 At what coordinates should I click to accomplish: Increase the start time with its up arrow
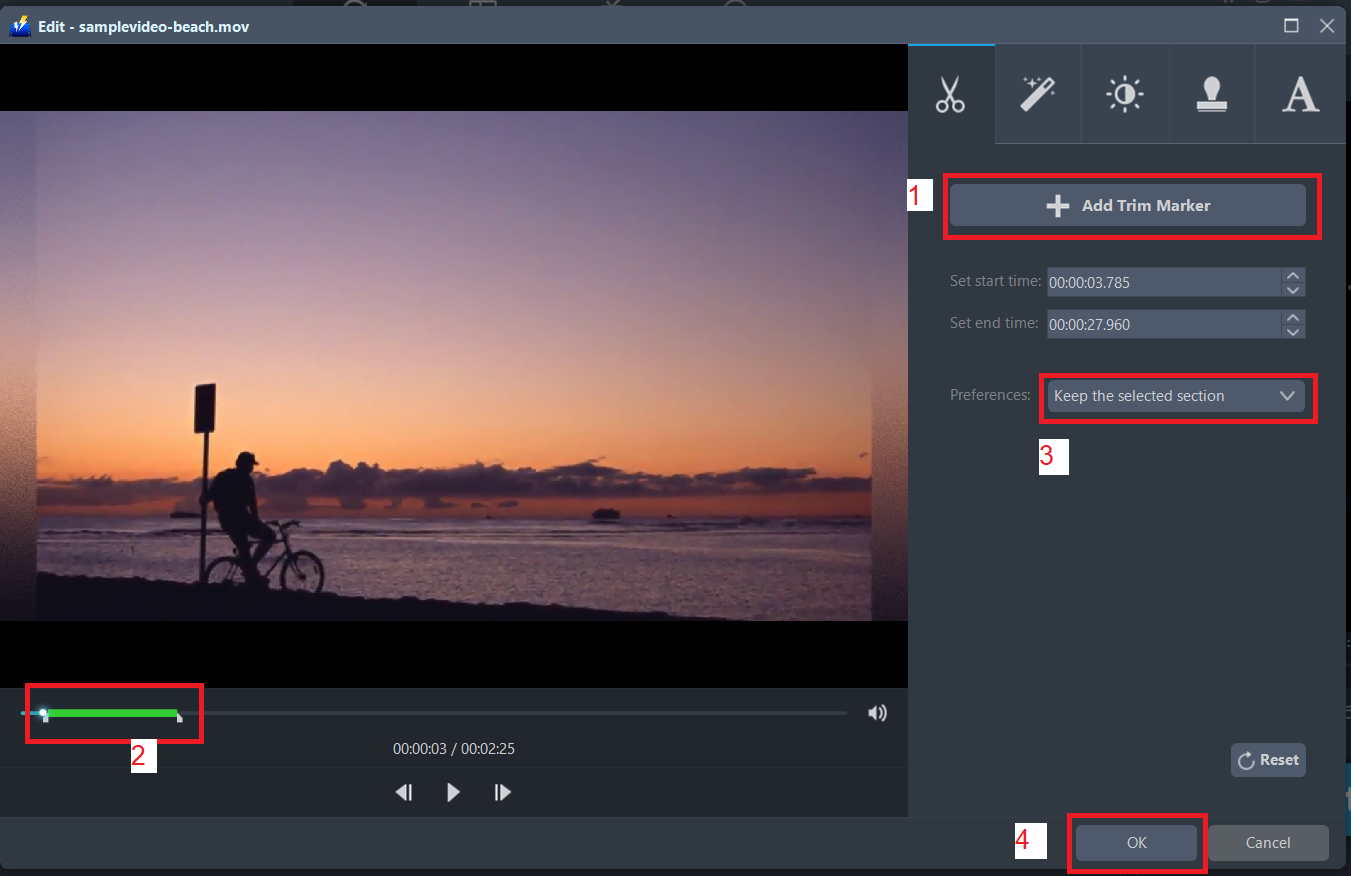[1292, 276]
